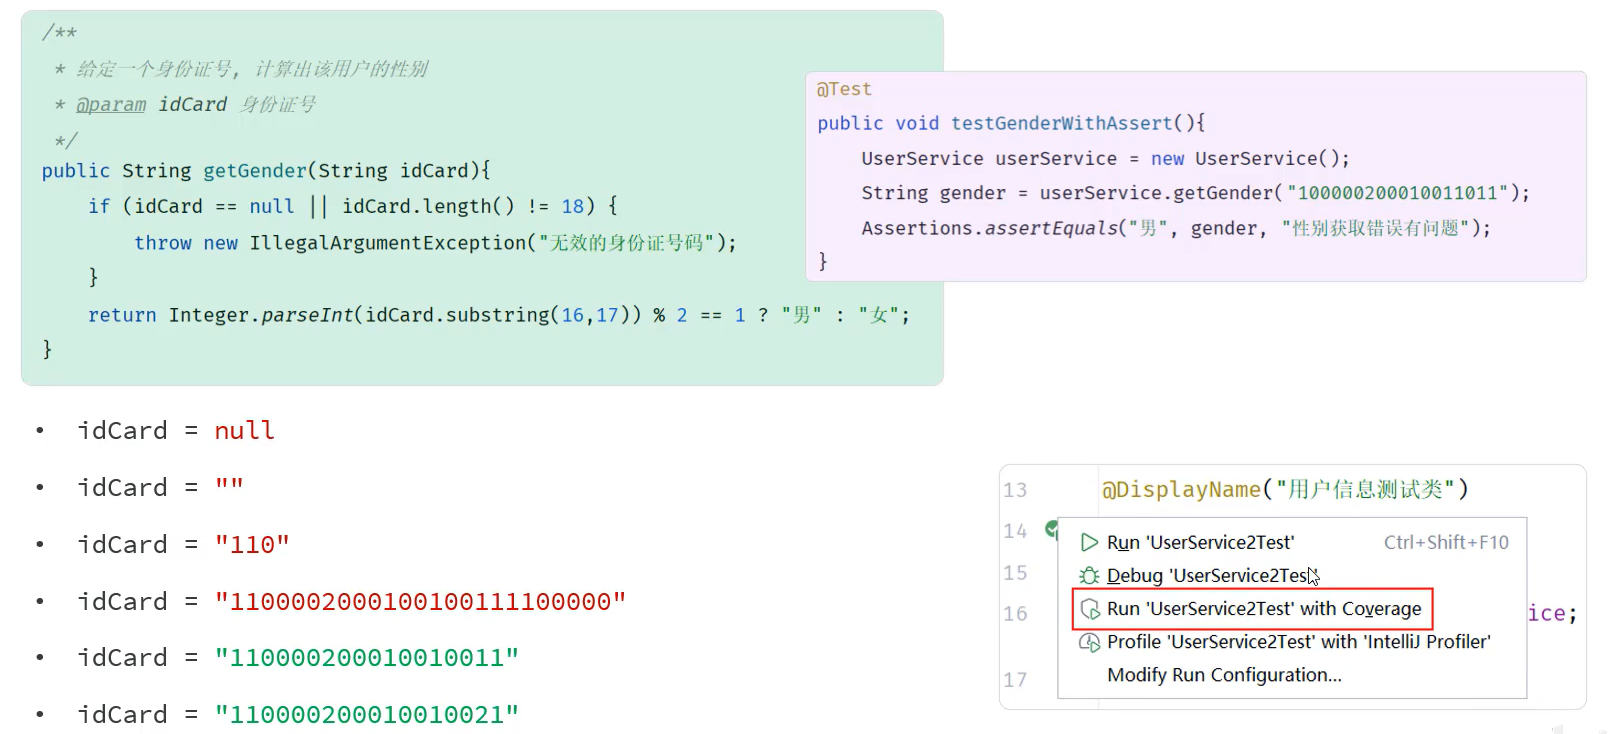Viewport: 1609px width, 734px height.
Task: Click line number 17 in the gutter
Action: (1015, 680)
